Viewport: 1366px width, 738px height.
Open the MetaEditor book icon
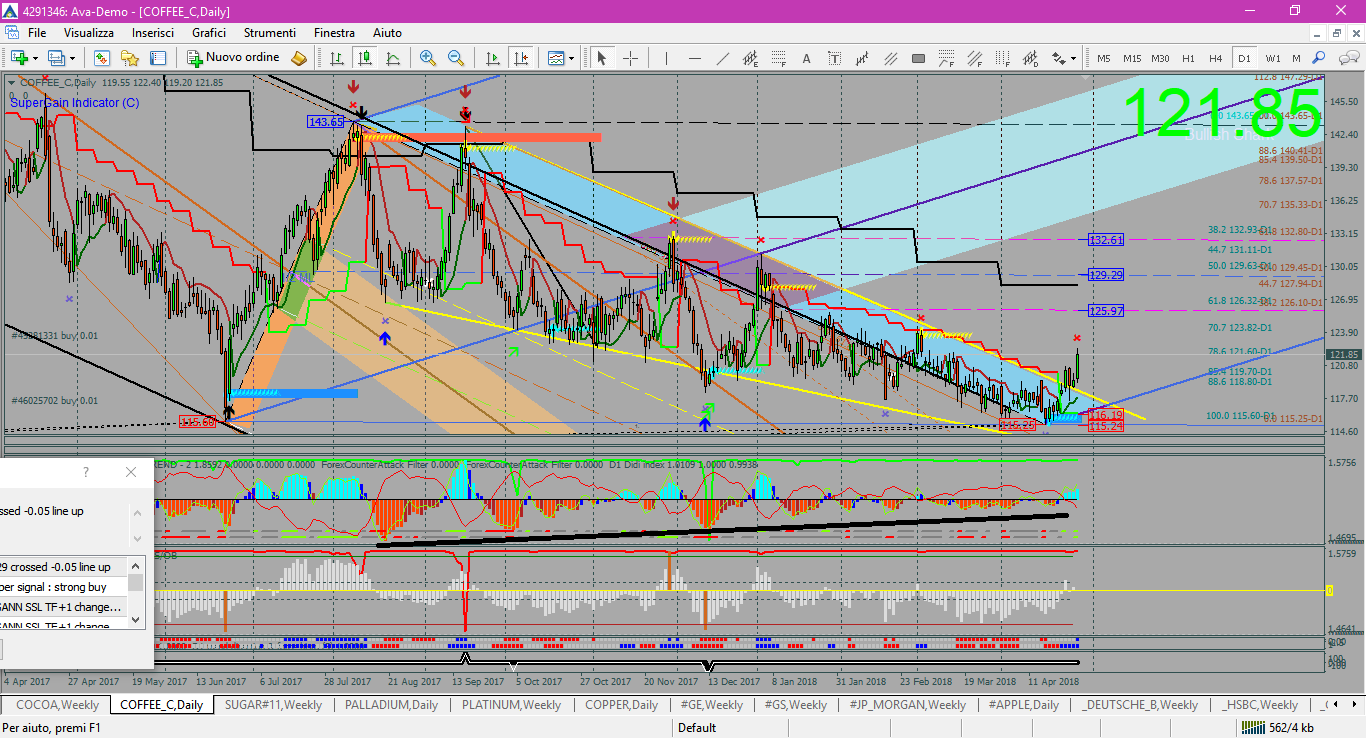[299, 58]
